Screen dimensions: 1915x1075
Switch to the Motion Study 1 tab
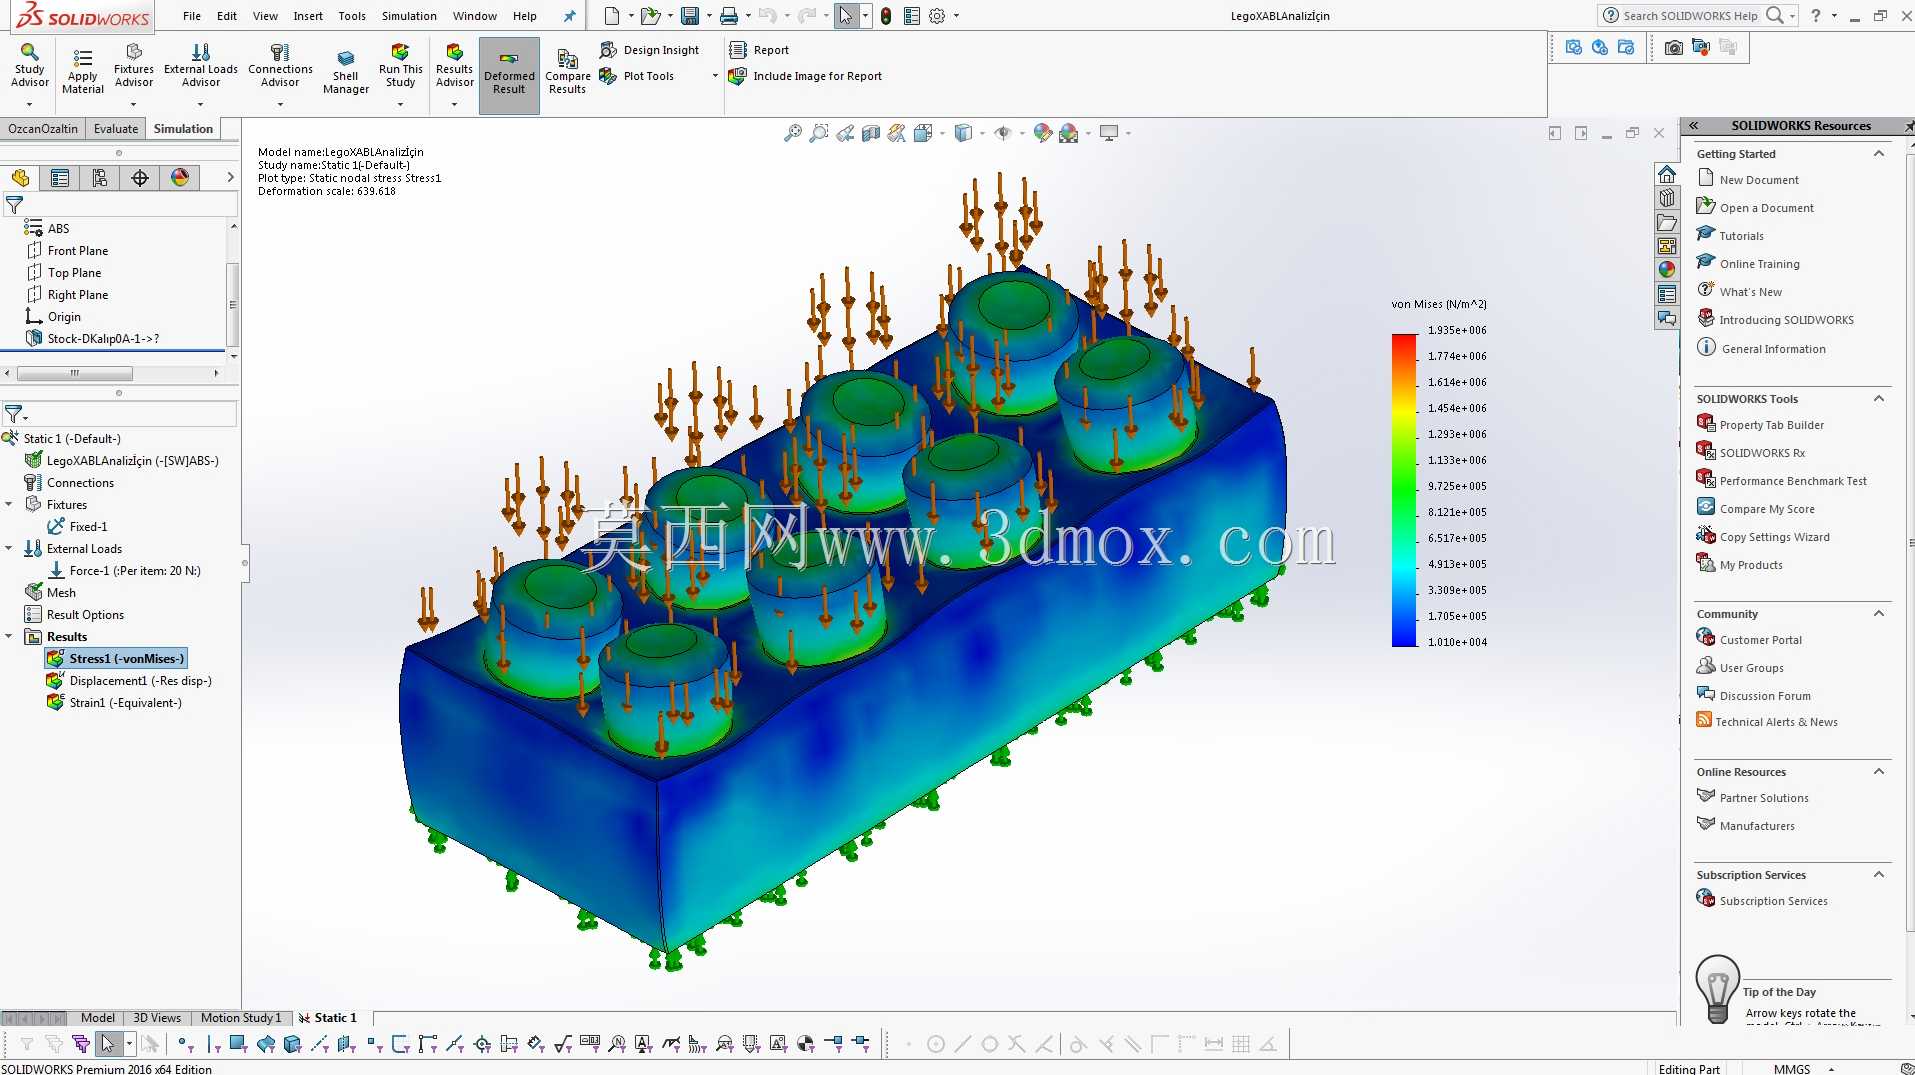(x=241, y=1018)
